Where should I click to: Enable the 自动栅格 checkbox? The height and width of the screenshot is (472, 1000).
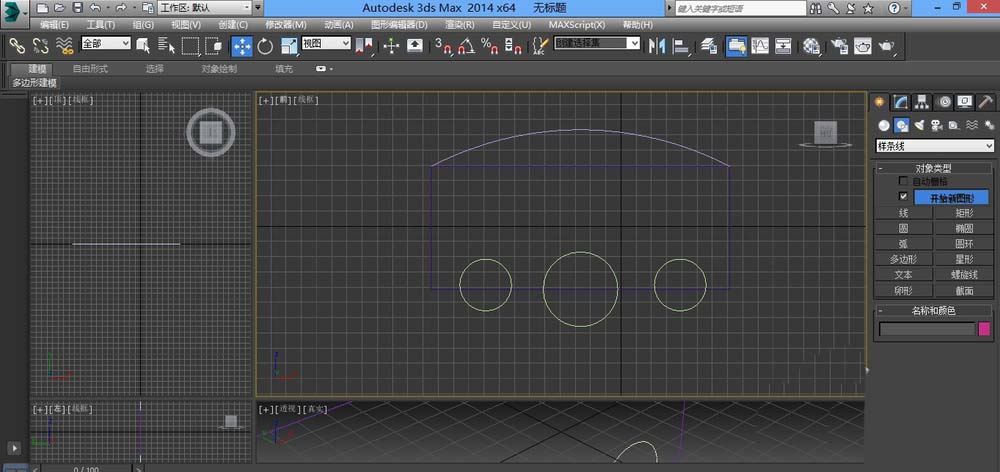click(x=904, y=181)
